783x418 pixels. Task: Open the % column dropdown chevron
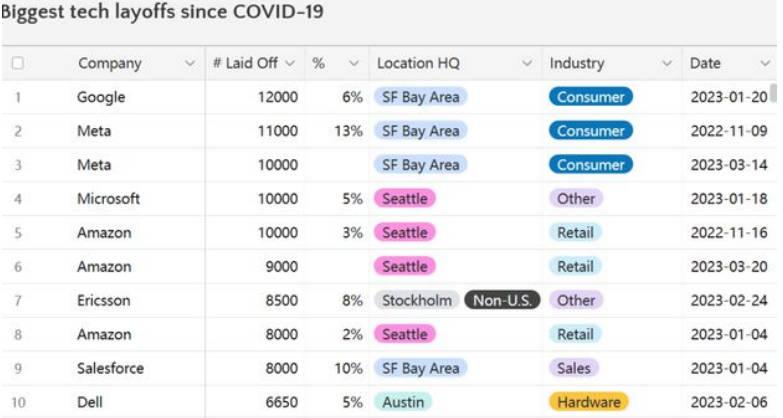[353, 63]
